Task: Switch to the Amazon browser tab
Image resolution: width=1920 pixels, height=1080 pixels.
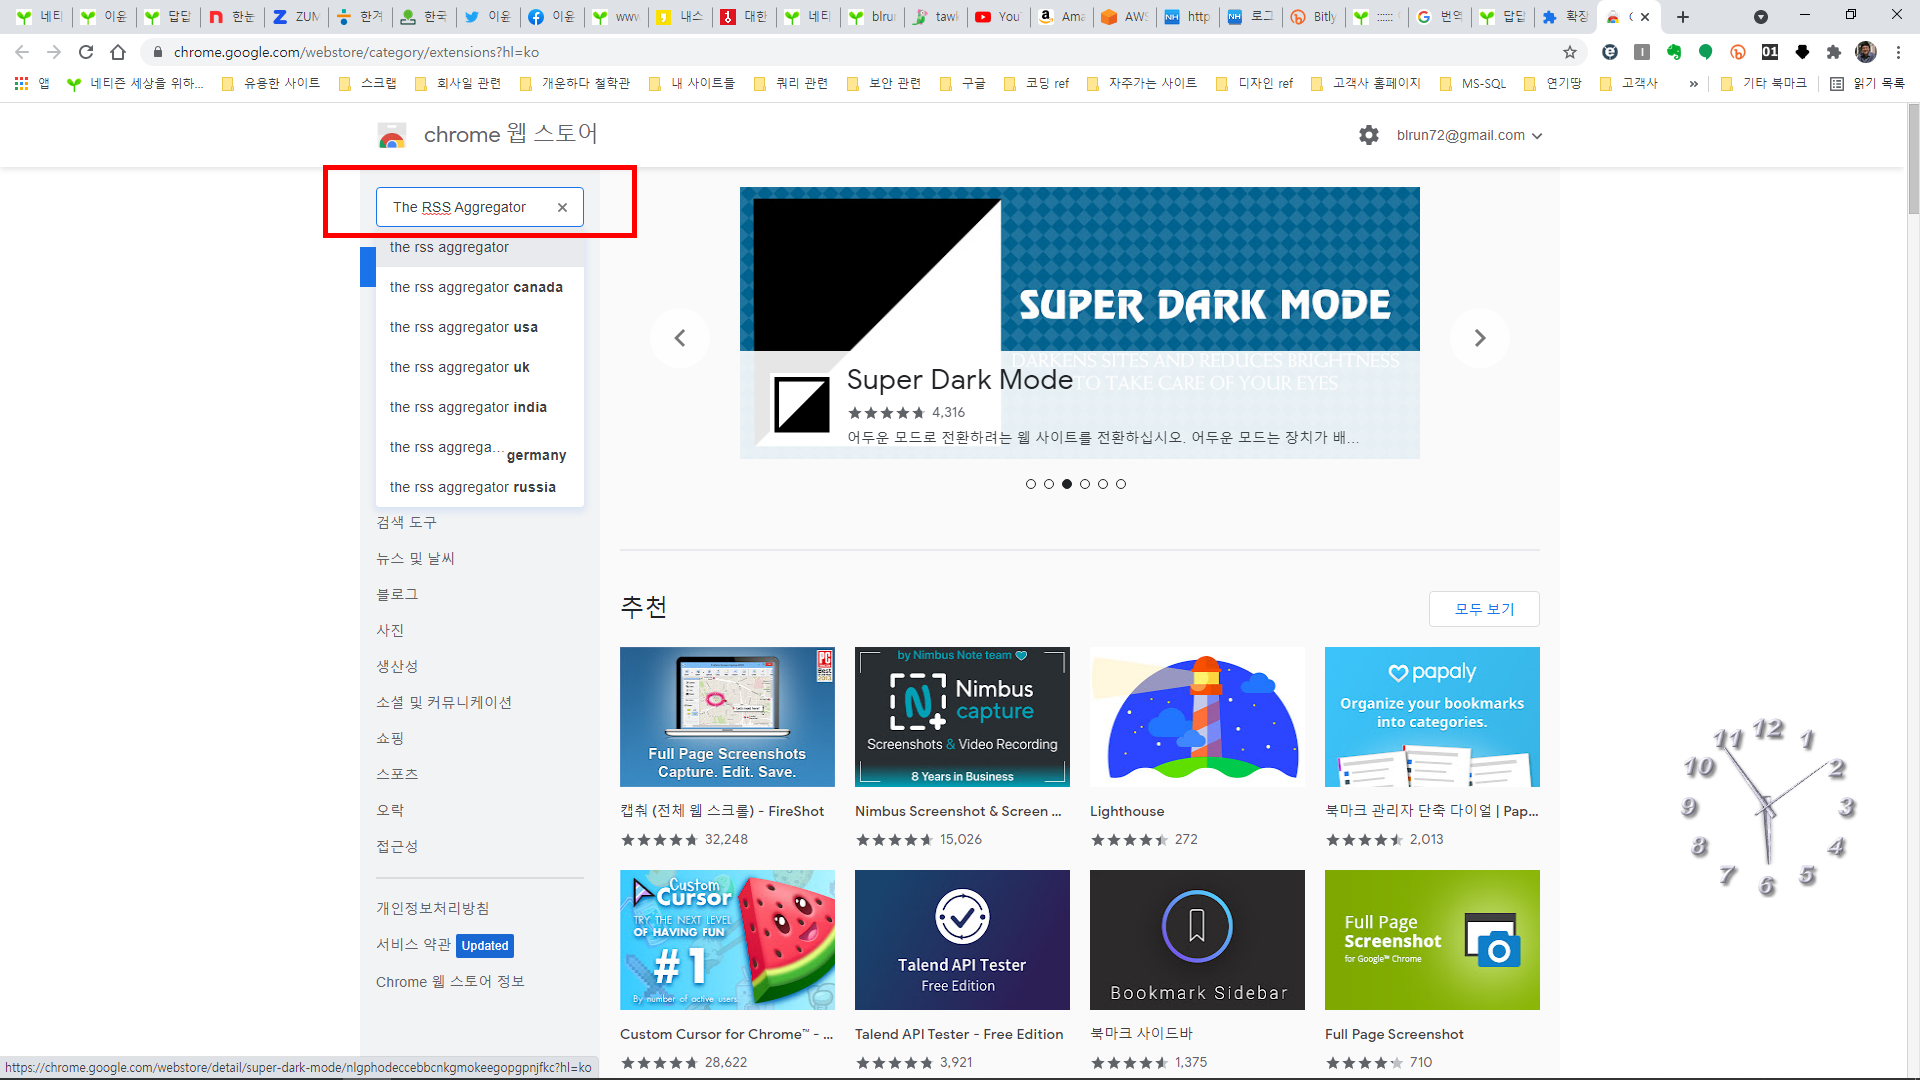Action: (x=1061, y=16)
